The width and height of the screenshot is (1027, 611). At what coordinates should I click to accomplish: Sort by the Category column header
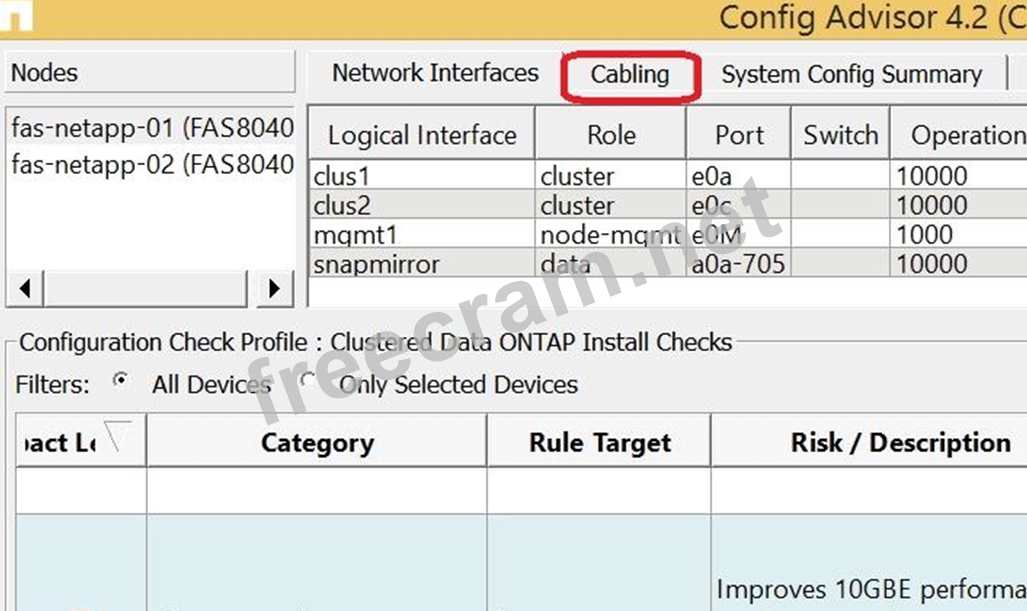coord(317,442)
